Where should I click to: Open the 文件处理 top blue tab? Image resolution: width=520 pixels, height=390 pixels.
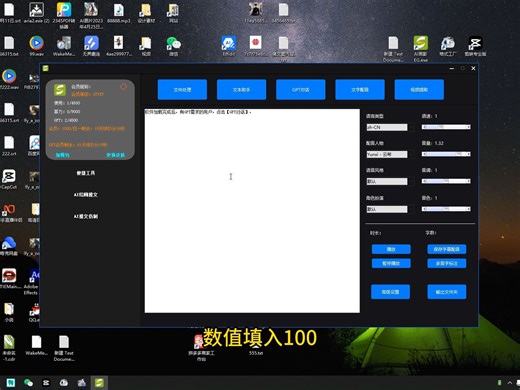click(x=182, y=90)
